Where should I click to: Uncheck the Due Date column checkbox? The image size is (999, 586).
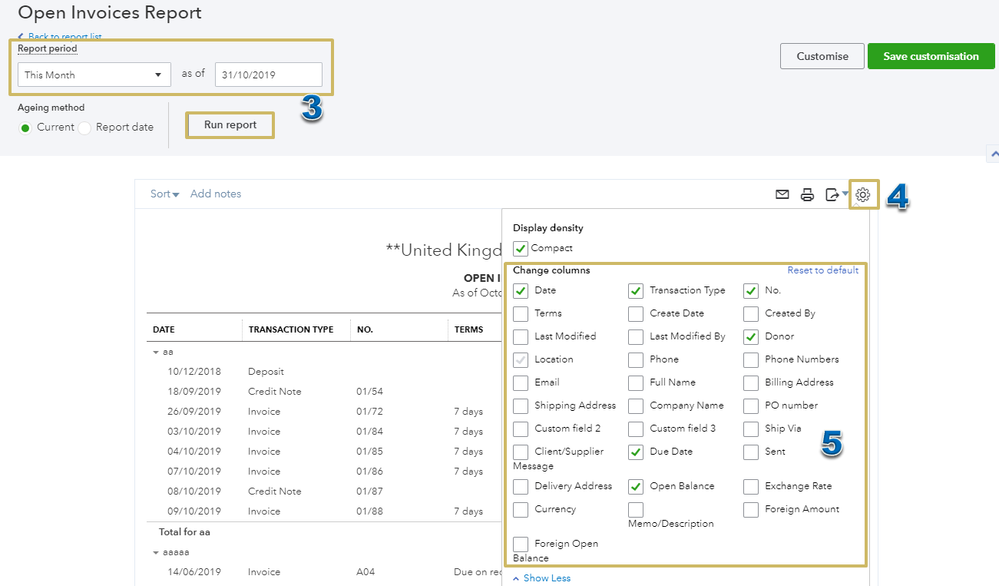pyautogui.click(x=636, y=452)
